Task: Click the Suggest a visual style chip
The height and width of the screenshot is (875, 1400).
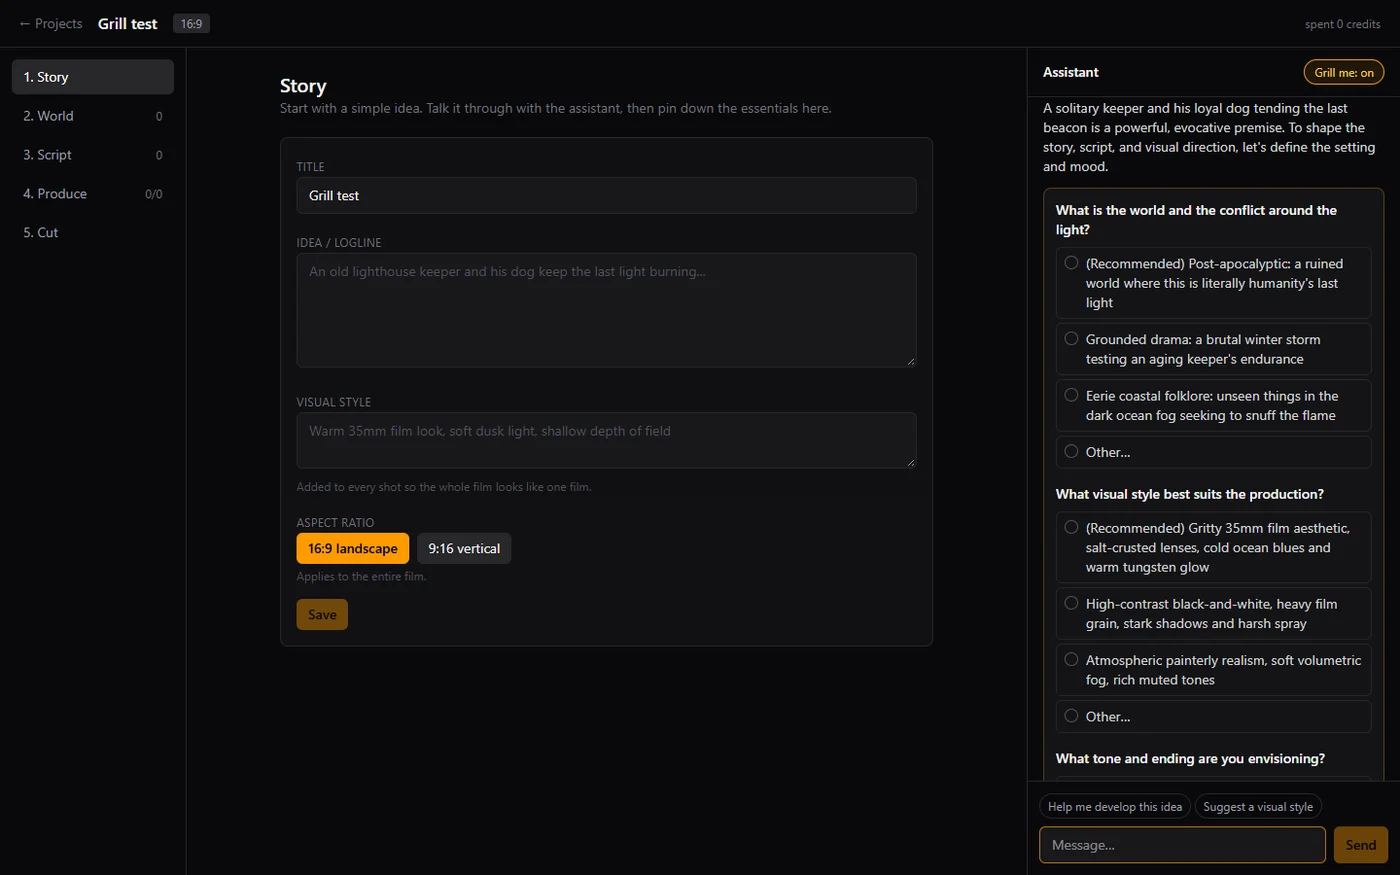Action: coord(1258,807)
